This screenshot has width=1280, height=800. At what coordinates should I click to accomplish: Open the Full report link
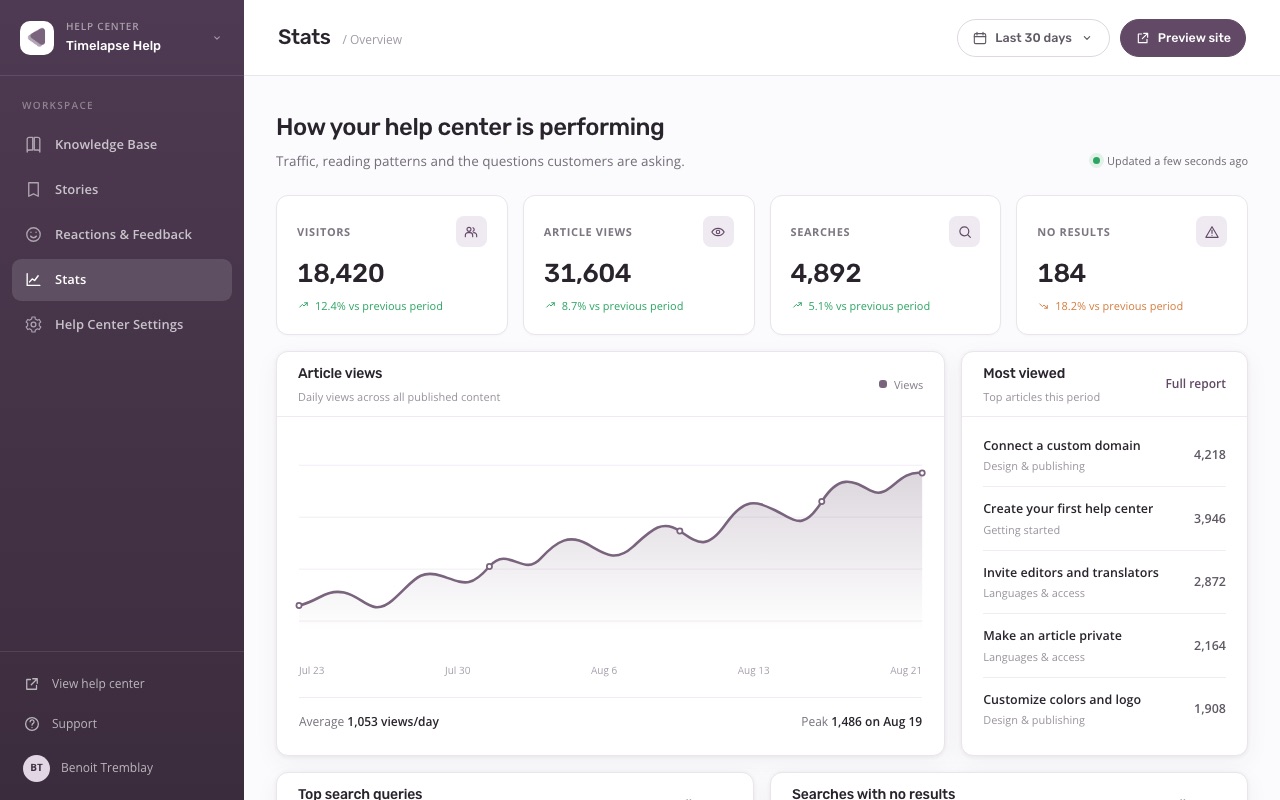tap(1195, 384)
